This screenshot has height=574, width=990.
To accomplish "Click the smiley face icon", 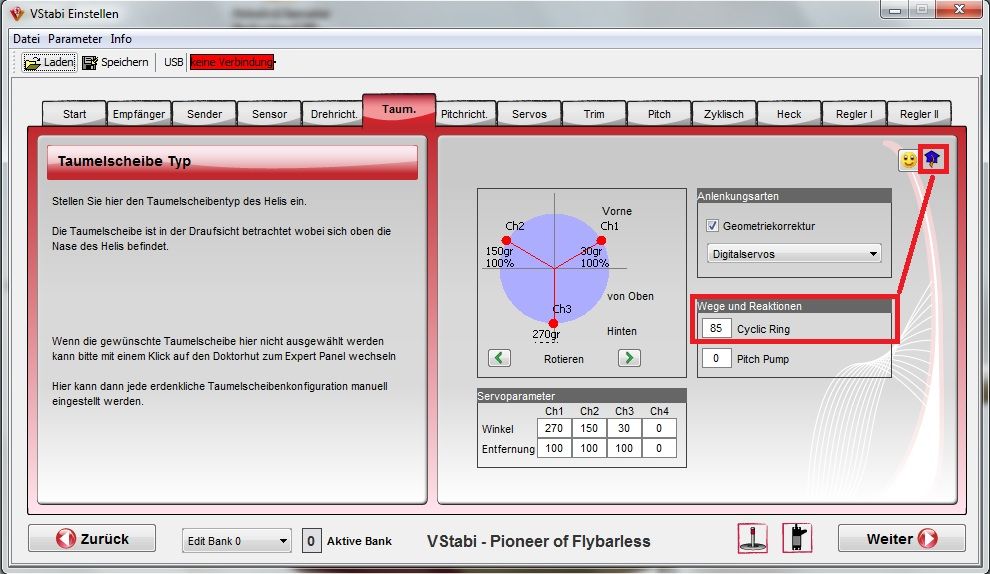I will [908, 160].
